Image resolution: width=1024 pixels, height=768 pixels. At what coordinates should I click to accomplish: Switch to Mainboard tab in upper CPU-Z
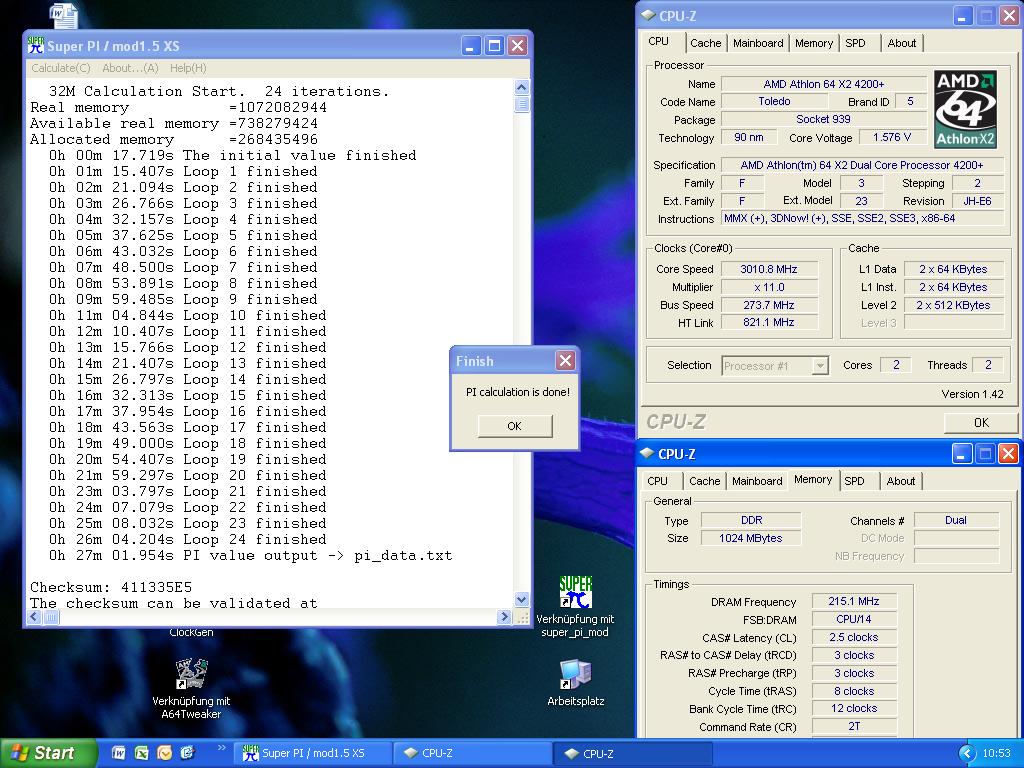[758, 43]
